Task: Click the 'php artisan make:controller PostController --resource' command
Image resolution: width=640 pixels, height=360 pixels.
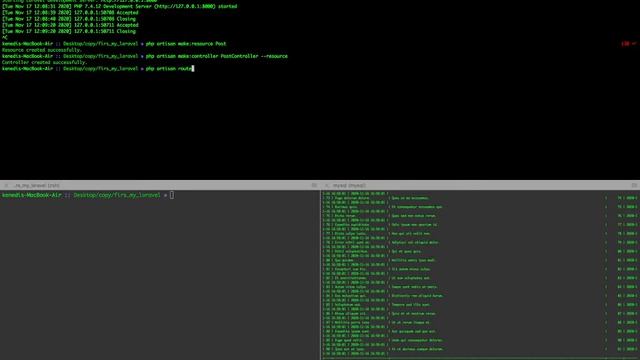Action: point(217,56)
